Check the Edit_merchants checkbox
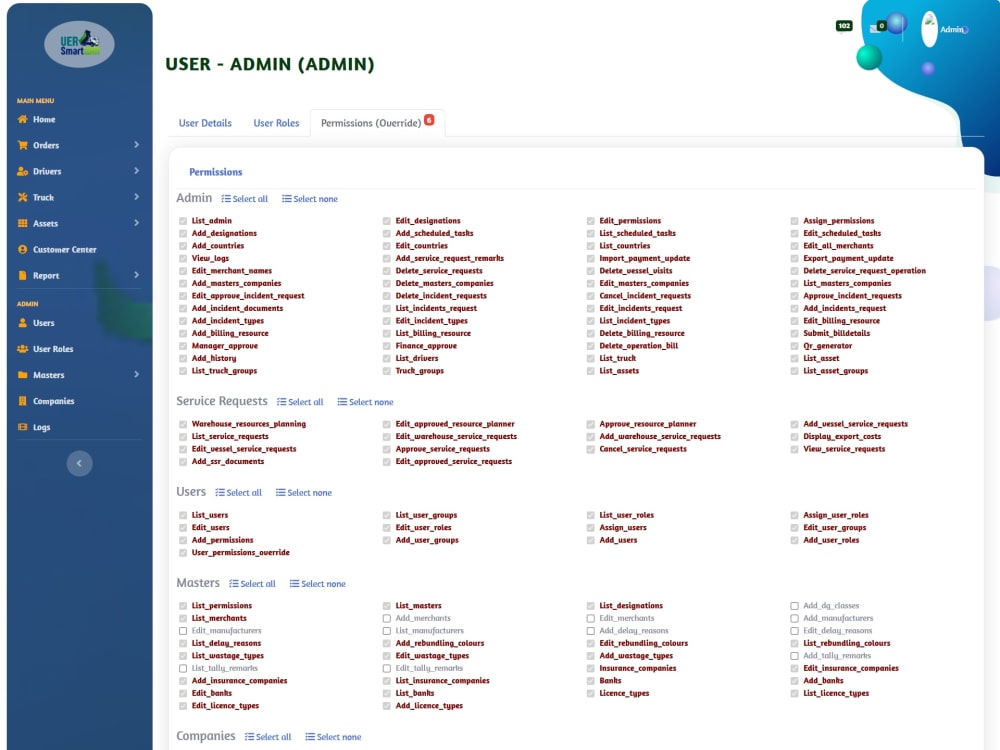 (x=591, y=619)
